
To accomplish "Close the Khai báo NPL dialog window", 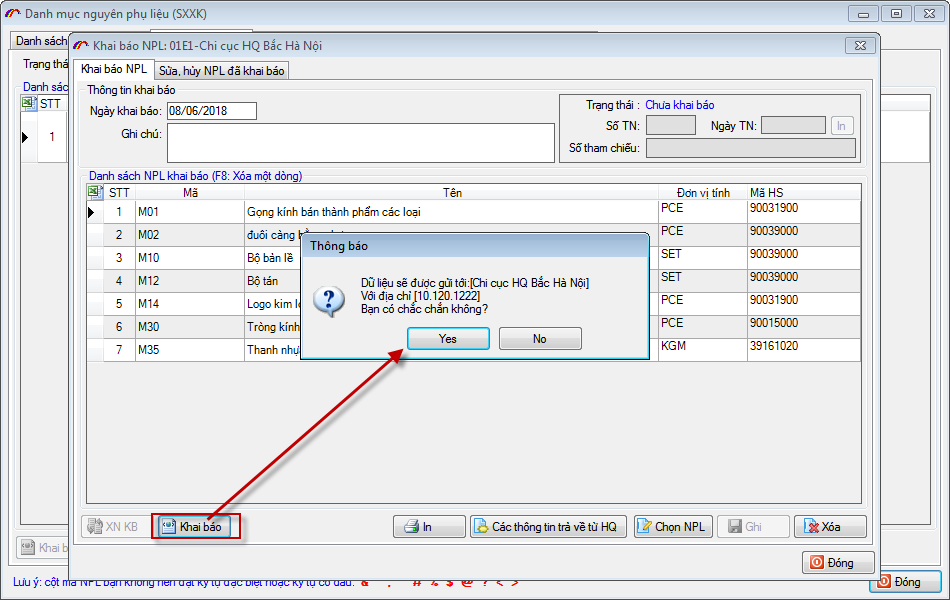I will click(859, 45).
